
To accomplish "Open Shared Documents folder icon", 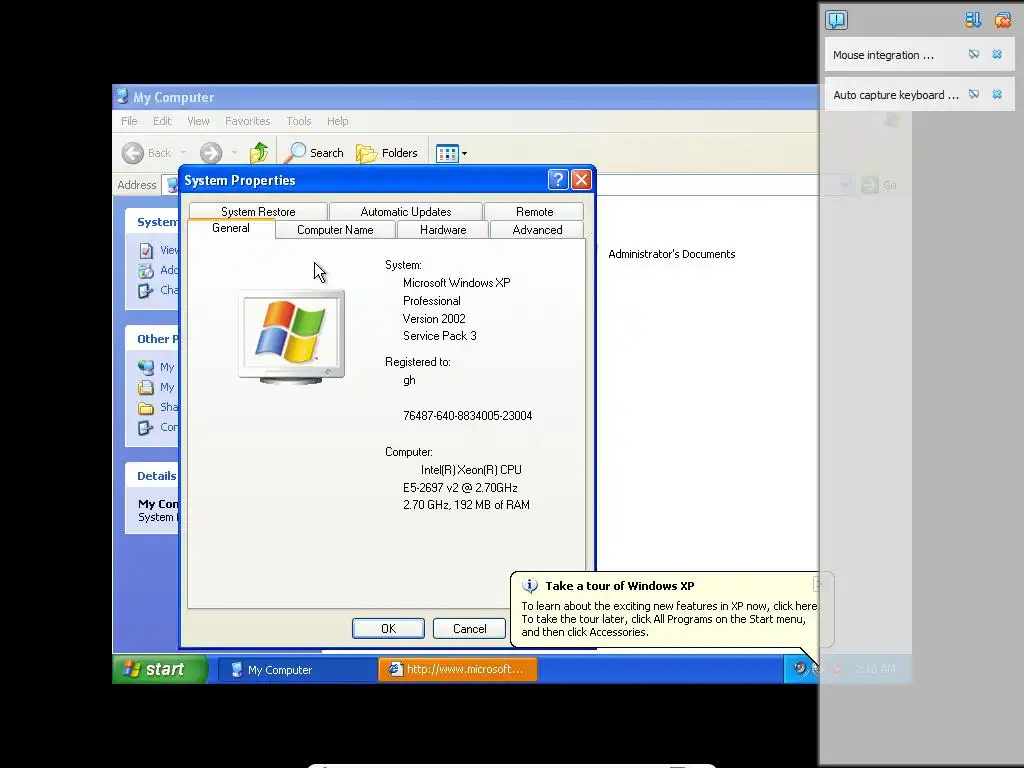I will point(146,408).
